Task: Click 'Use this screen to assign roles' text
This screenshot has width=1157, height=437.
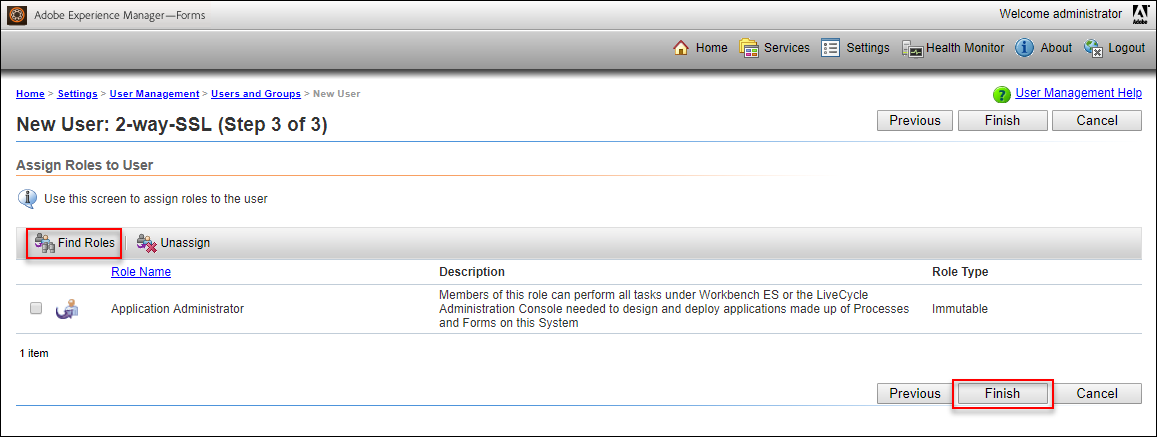Action: click(156, 199)
